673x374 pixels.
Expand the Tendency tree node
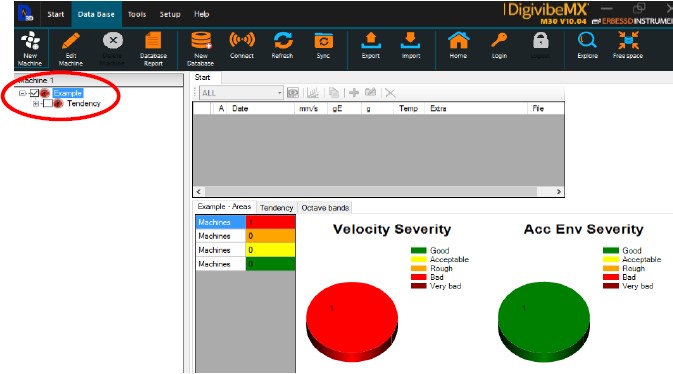coord(36,103)
